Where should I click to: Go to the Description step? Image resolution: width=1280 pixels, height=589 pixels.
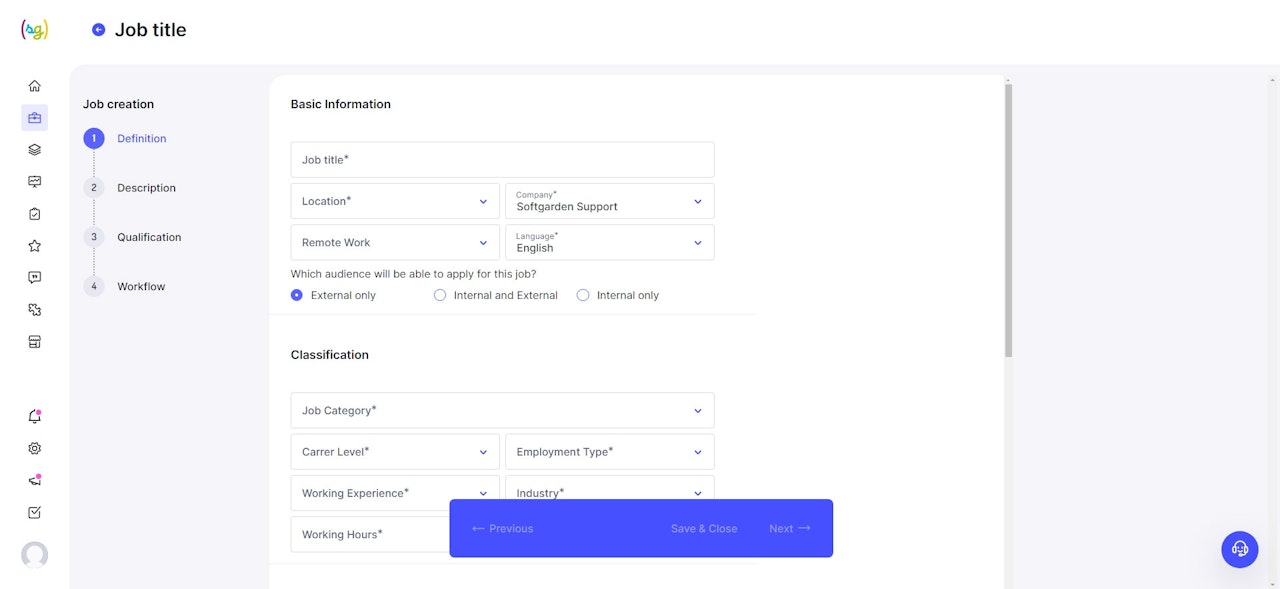(x=146, y=188)
